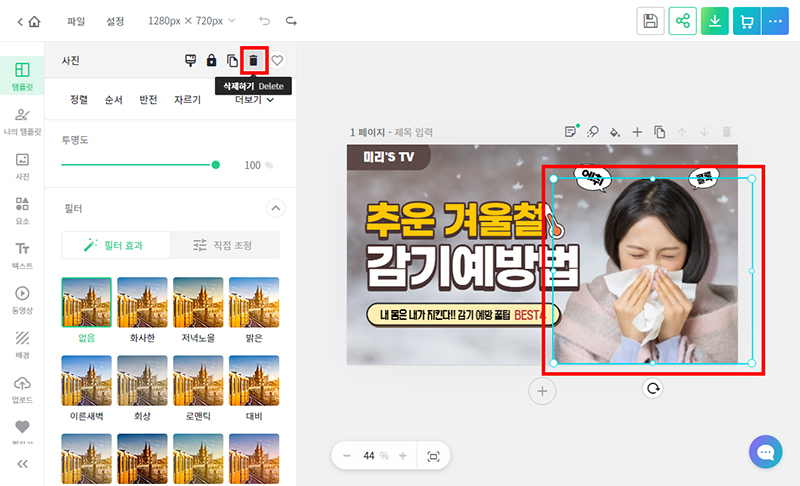Switch to the 직접 조정 tab
This screenshot has width=800, height=486.
tap(225, 245)
